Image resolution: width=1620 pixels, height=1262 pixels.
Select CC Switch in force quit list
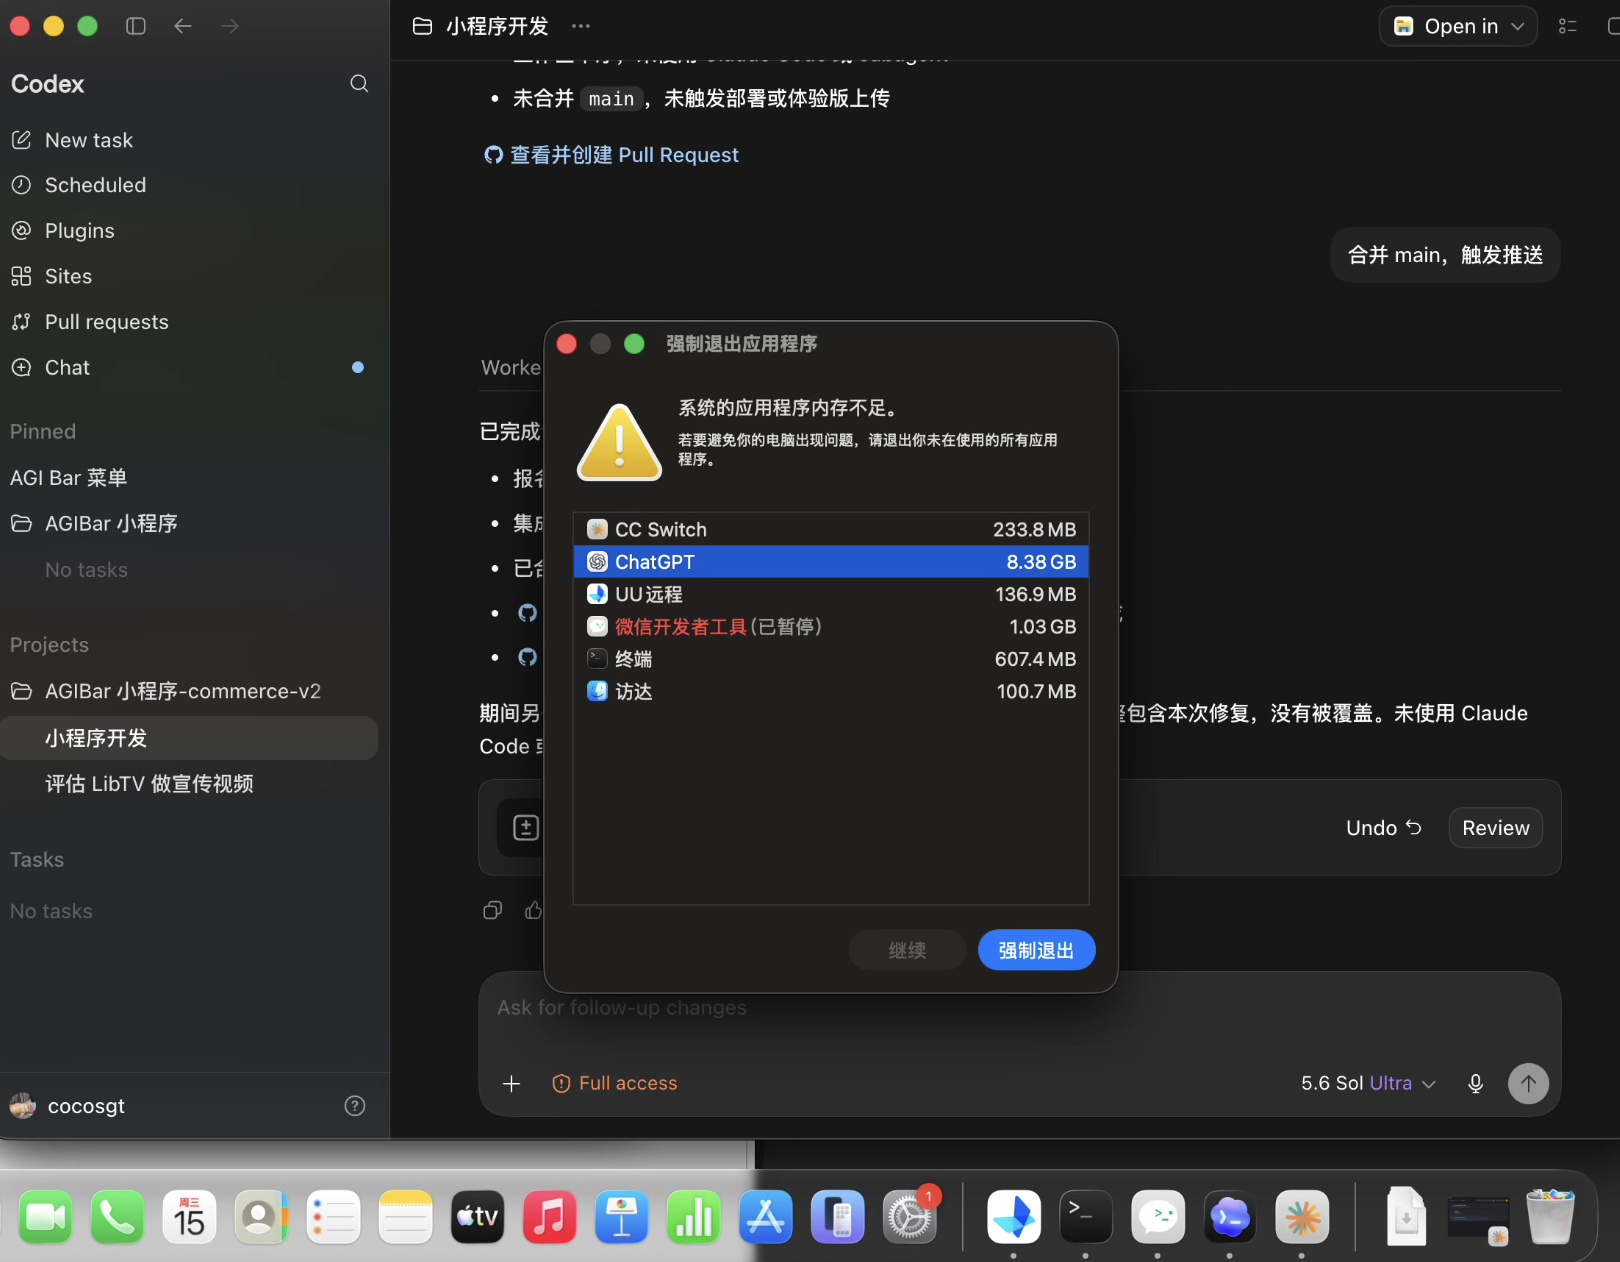[831, 530]
